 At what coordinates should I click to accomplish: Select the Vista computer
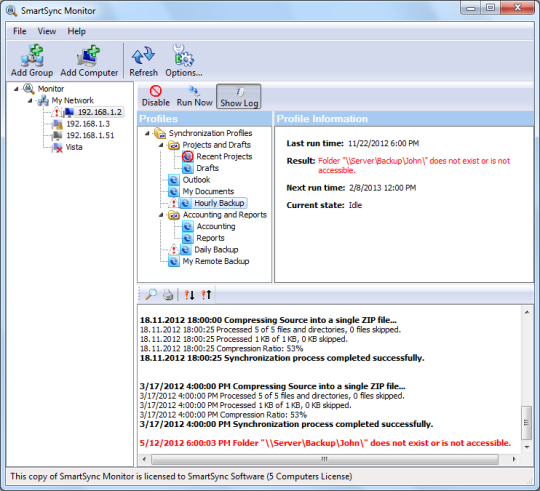[74, 147]
